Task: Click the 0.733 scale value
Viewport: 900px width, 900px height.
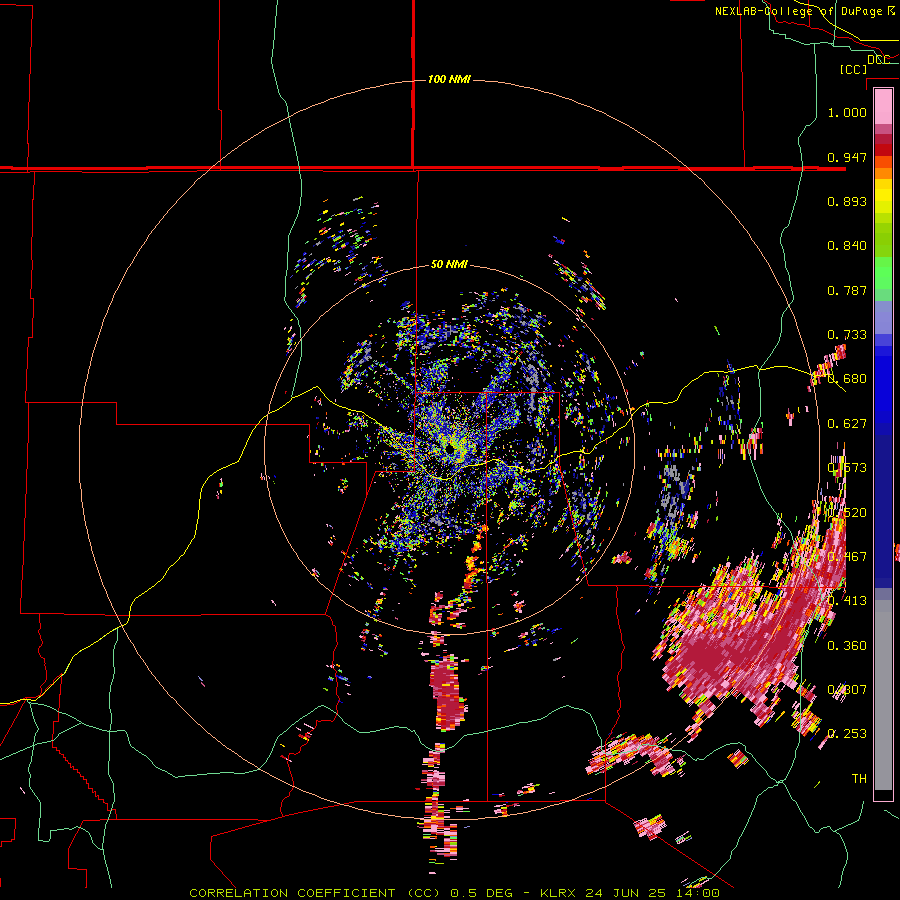Action: point(847,335)
